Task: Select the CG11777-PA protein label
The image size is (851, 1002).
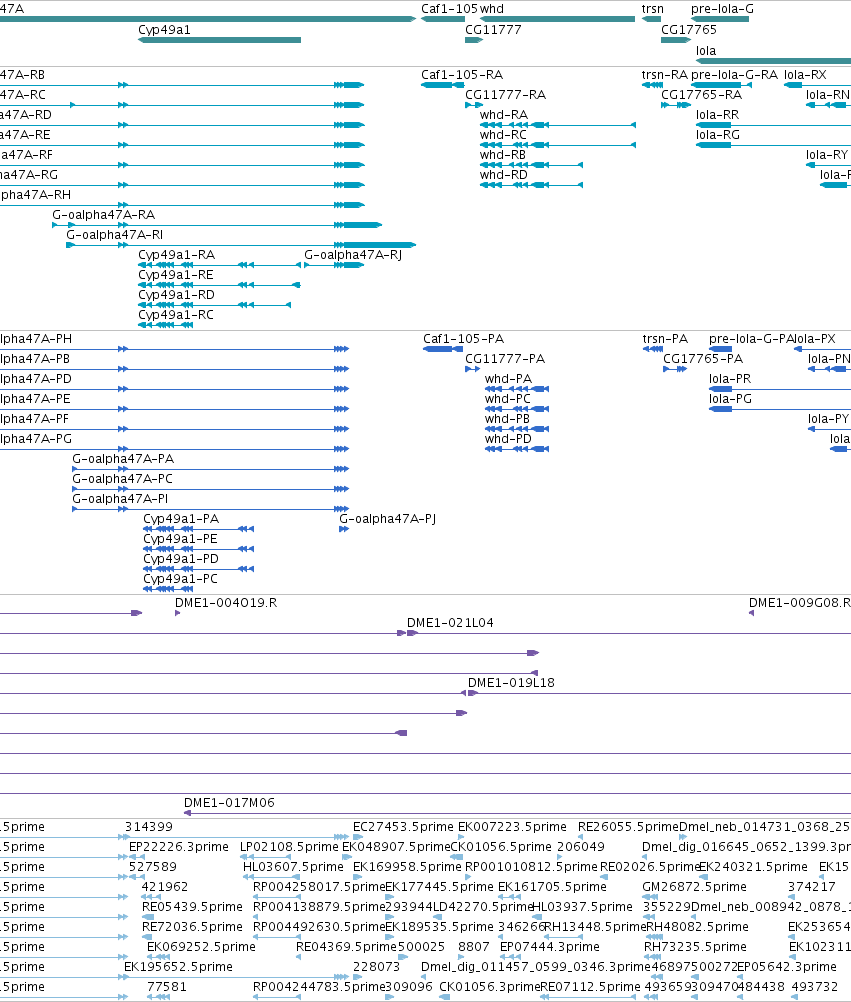Action: (x=505, y=358)
